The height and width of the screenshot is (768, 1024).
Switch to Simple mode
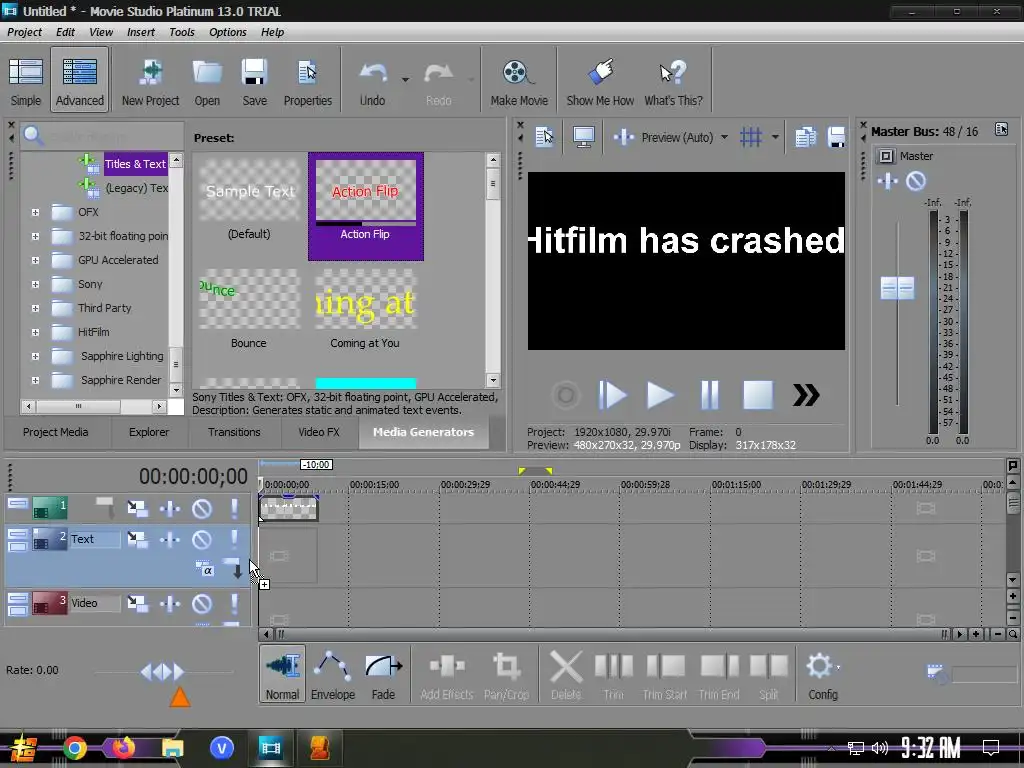[x=25, y=82]
